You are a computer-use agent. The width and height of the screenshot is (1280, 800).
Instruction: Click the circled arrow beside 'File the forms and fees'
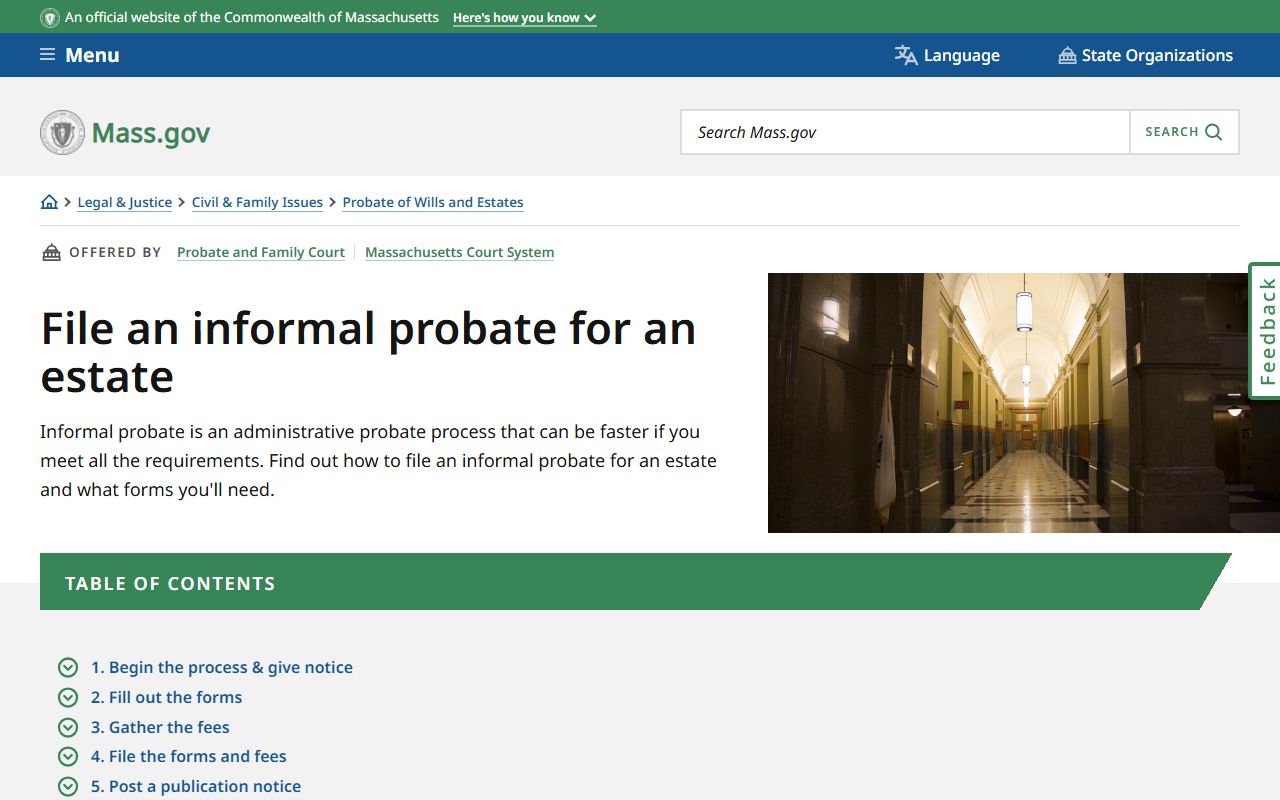(x=68, y=756)
